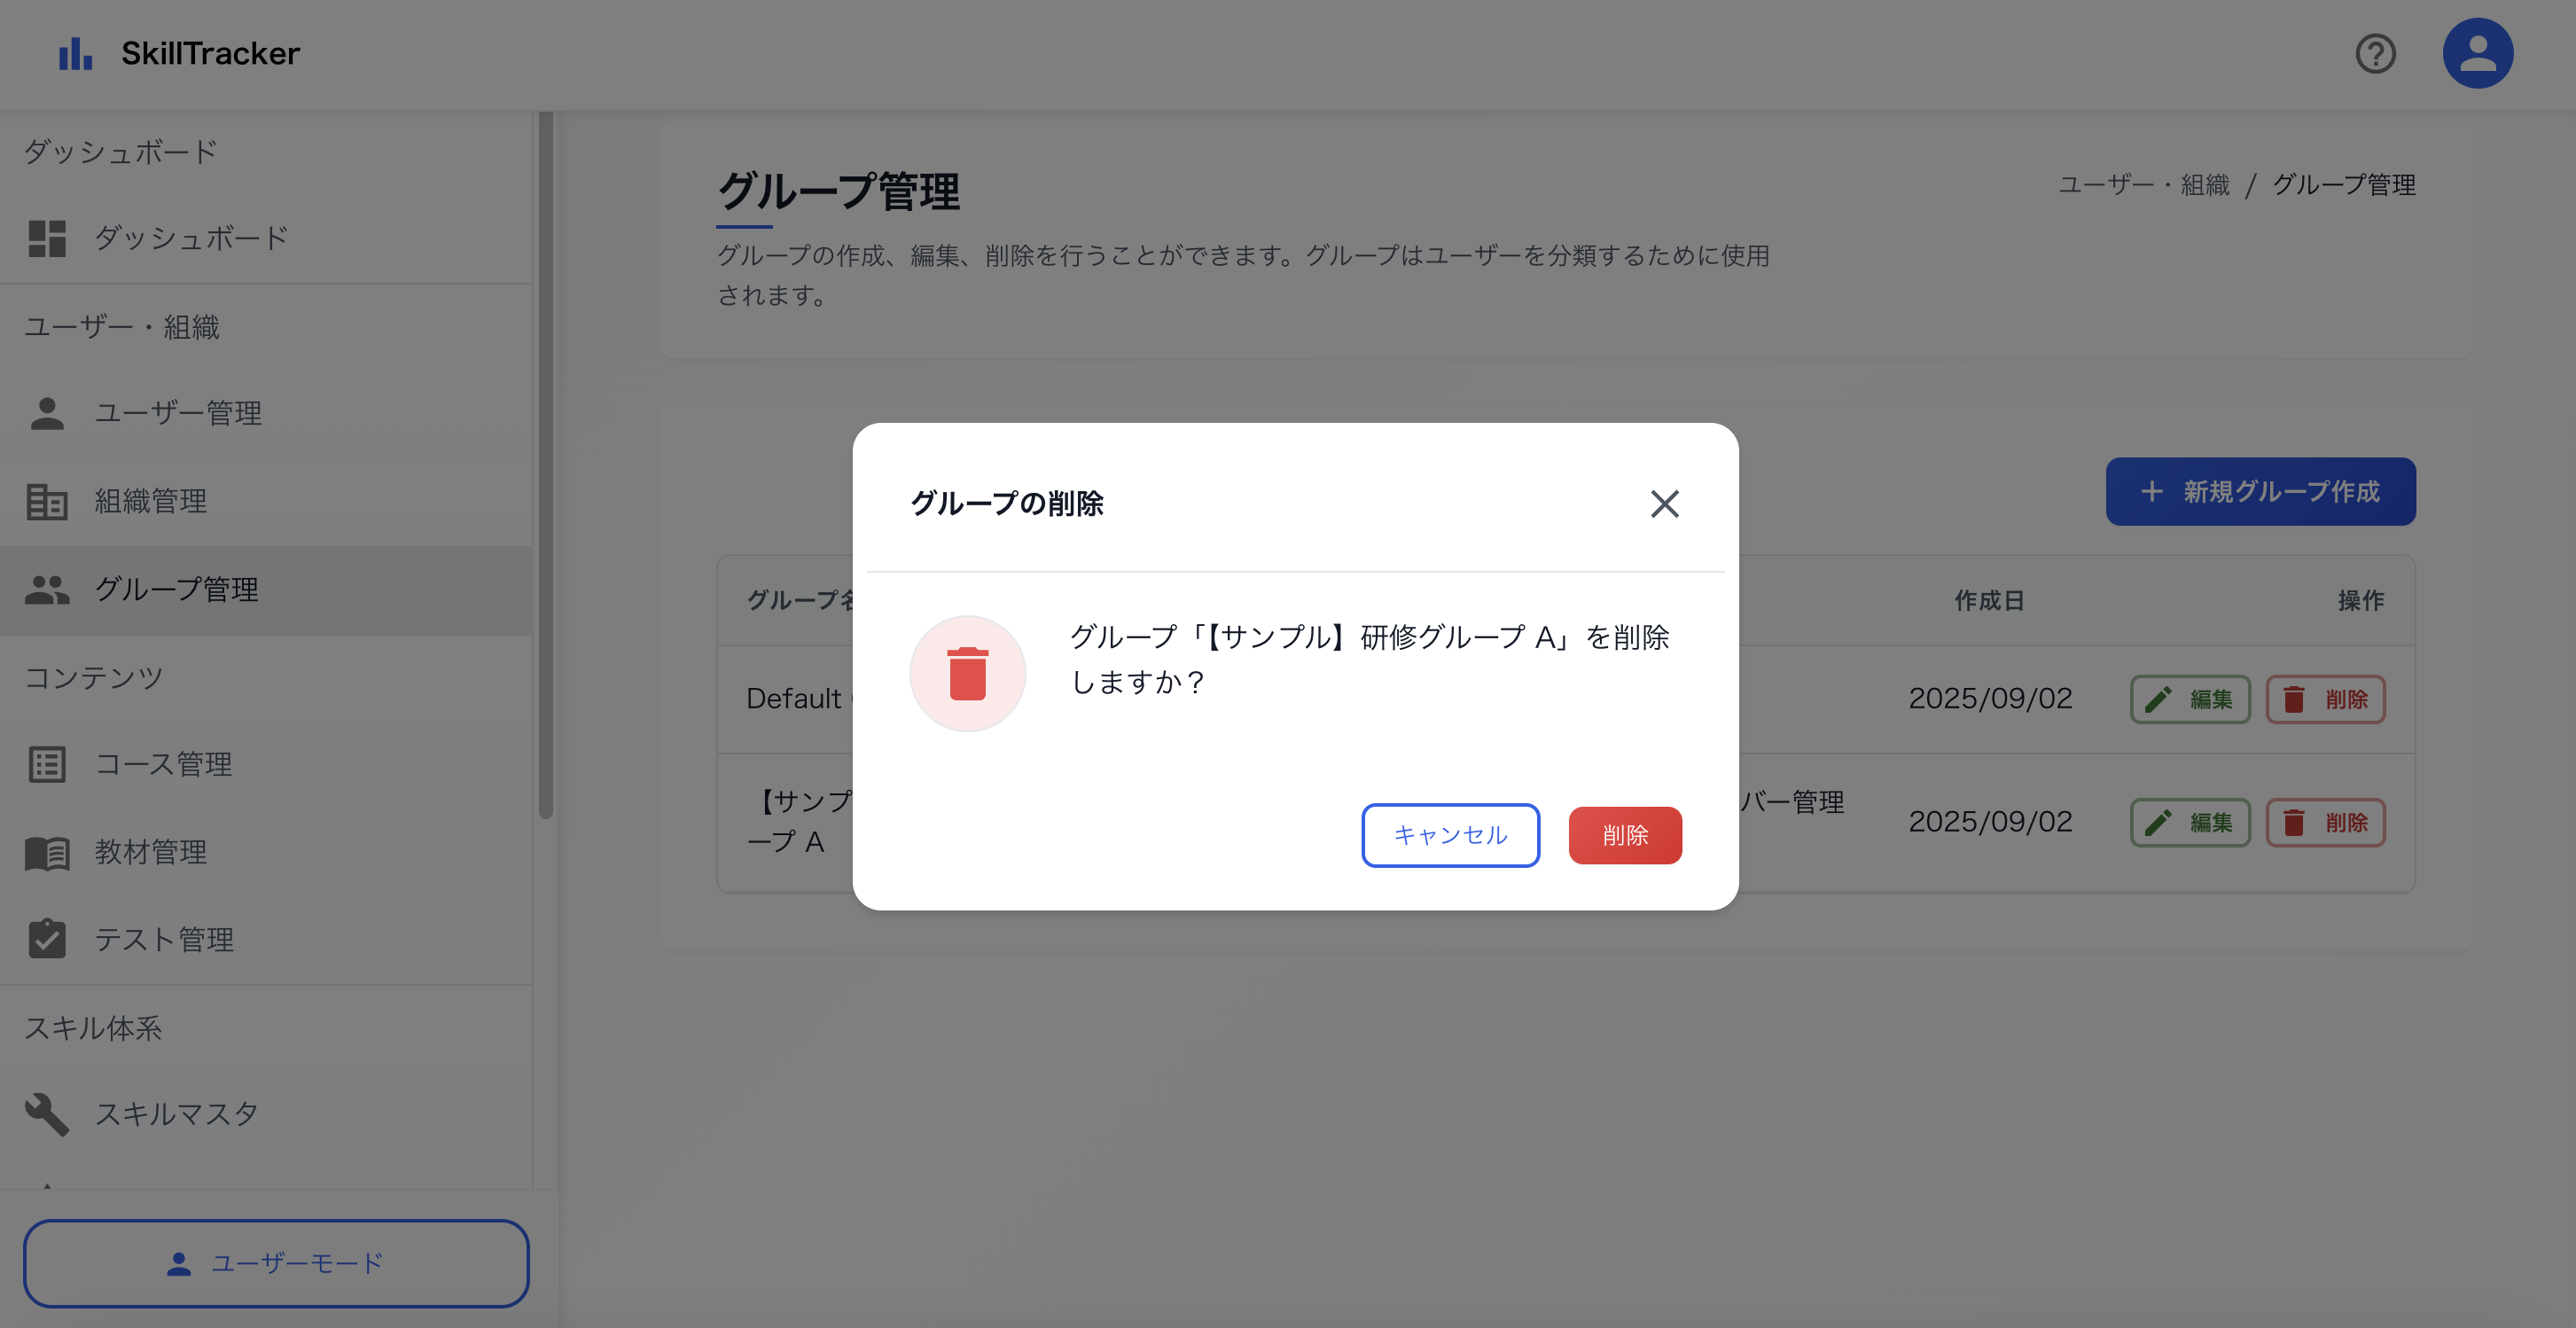Click the 教材管理 book icon
Screen dimensions: 2576x1328
click(46, 853)
